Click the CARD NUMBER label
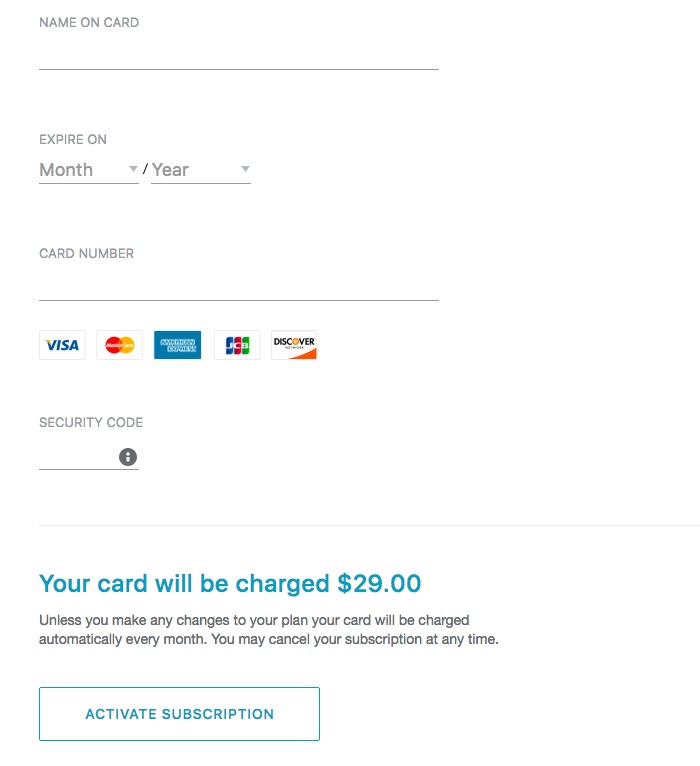 coord(86,254)
